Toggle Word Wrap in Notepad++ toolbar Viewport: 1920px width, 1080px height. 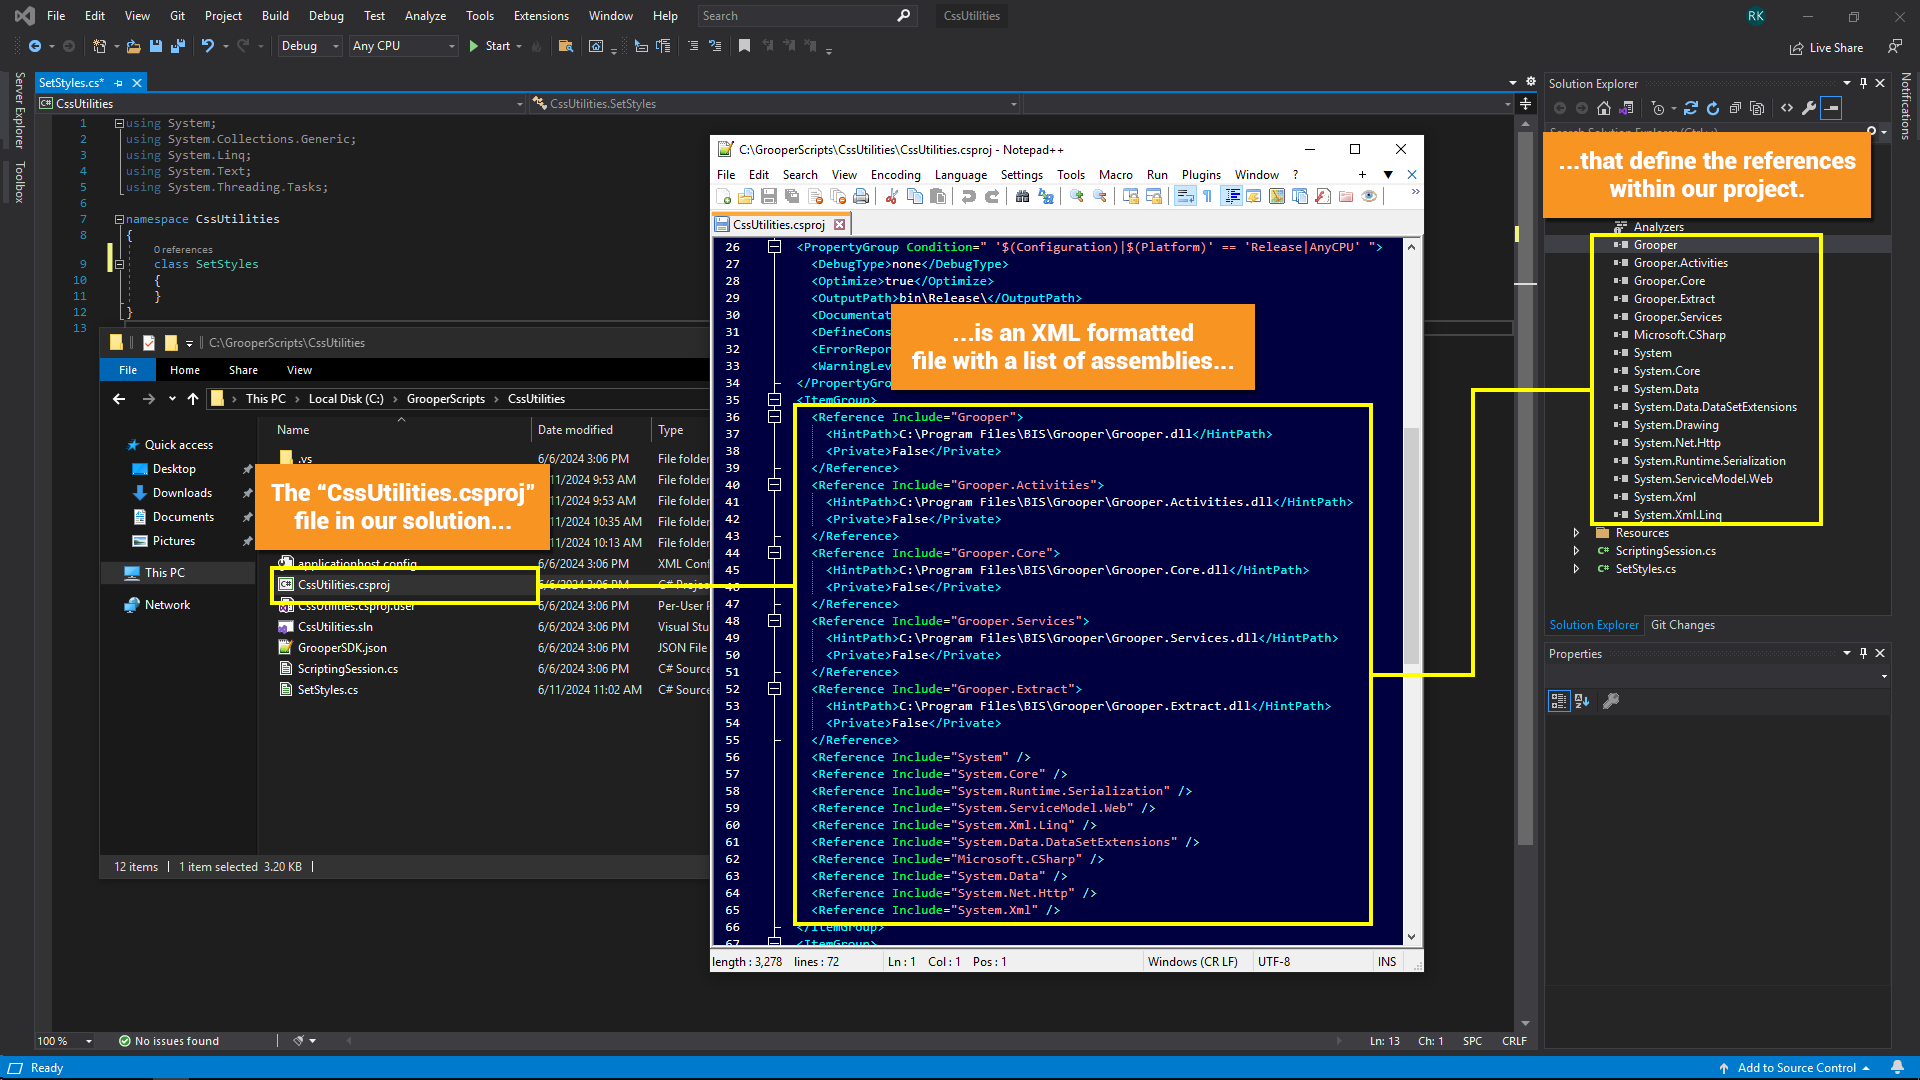coord(1185,197)
